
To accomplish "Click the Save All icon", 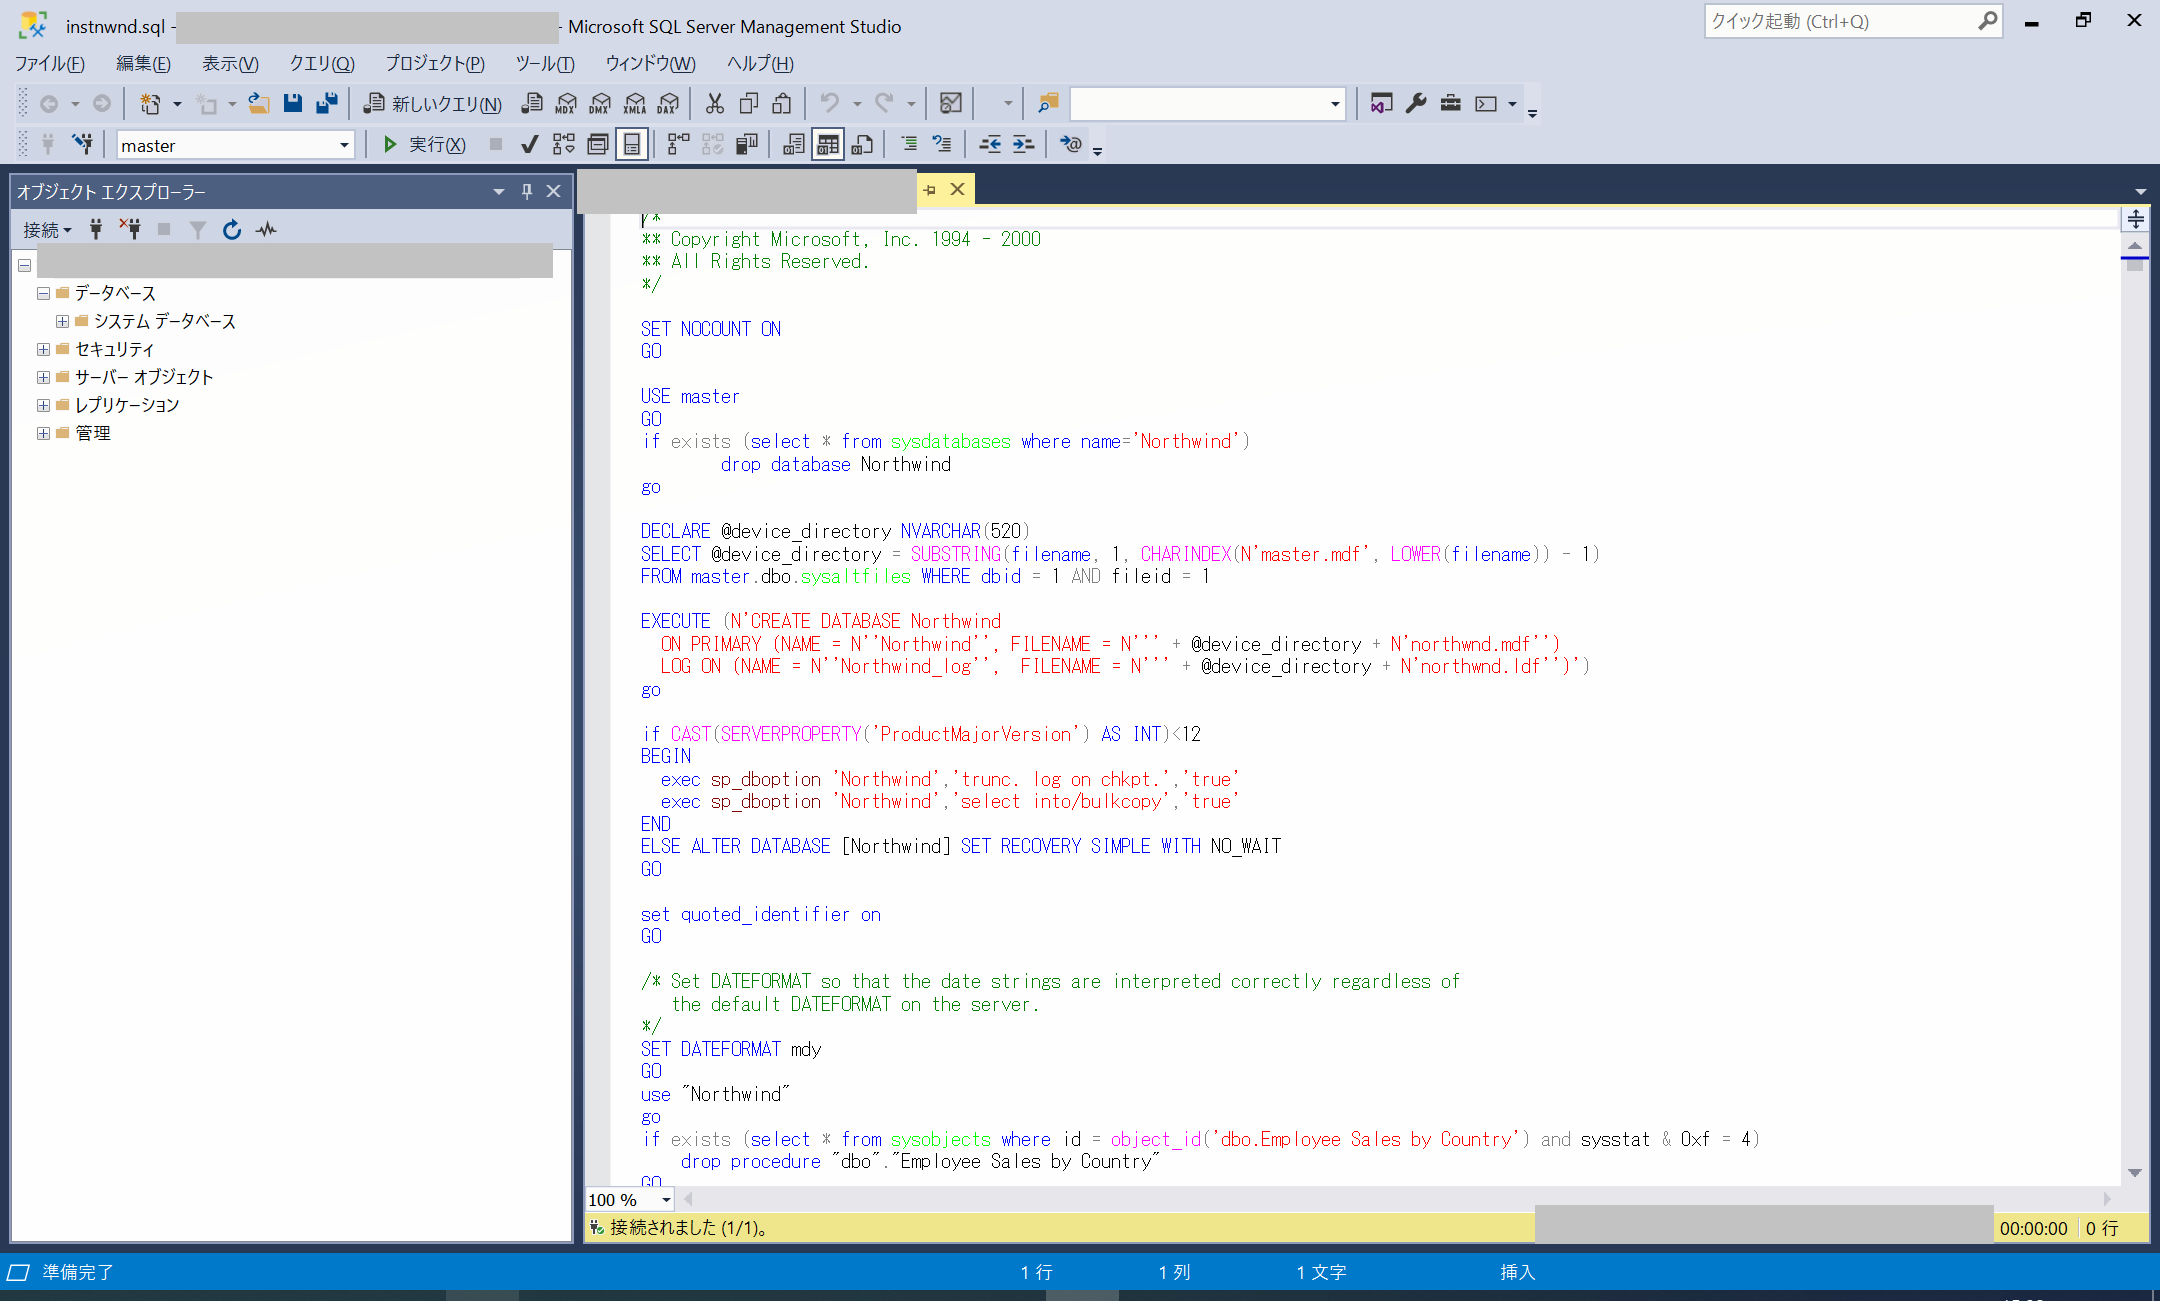I will point(327,103).
